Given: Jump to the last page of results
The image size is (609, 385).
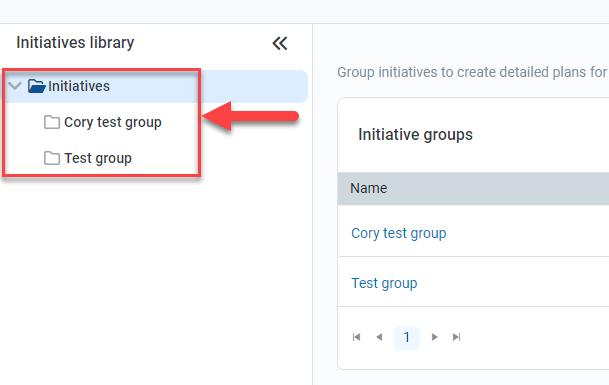Looking at the screenshot, I should coord(457,337).
